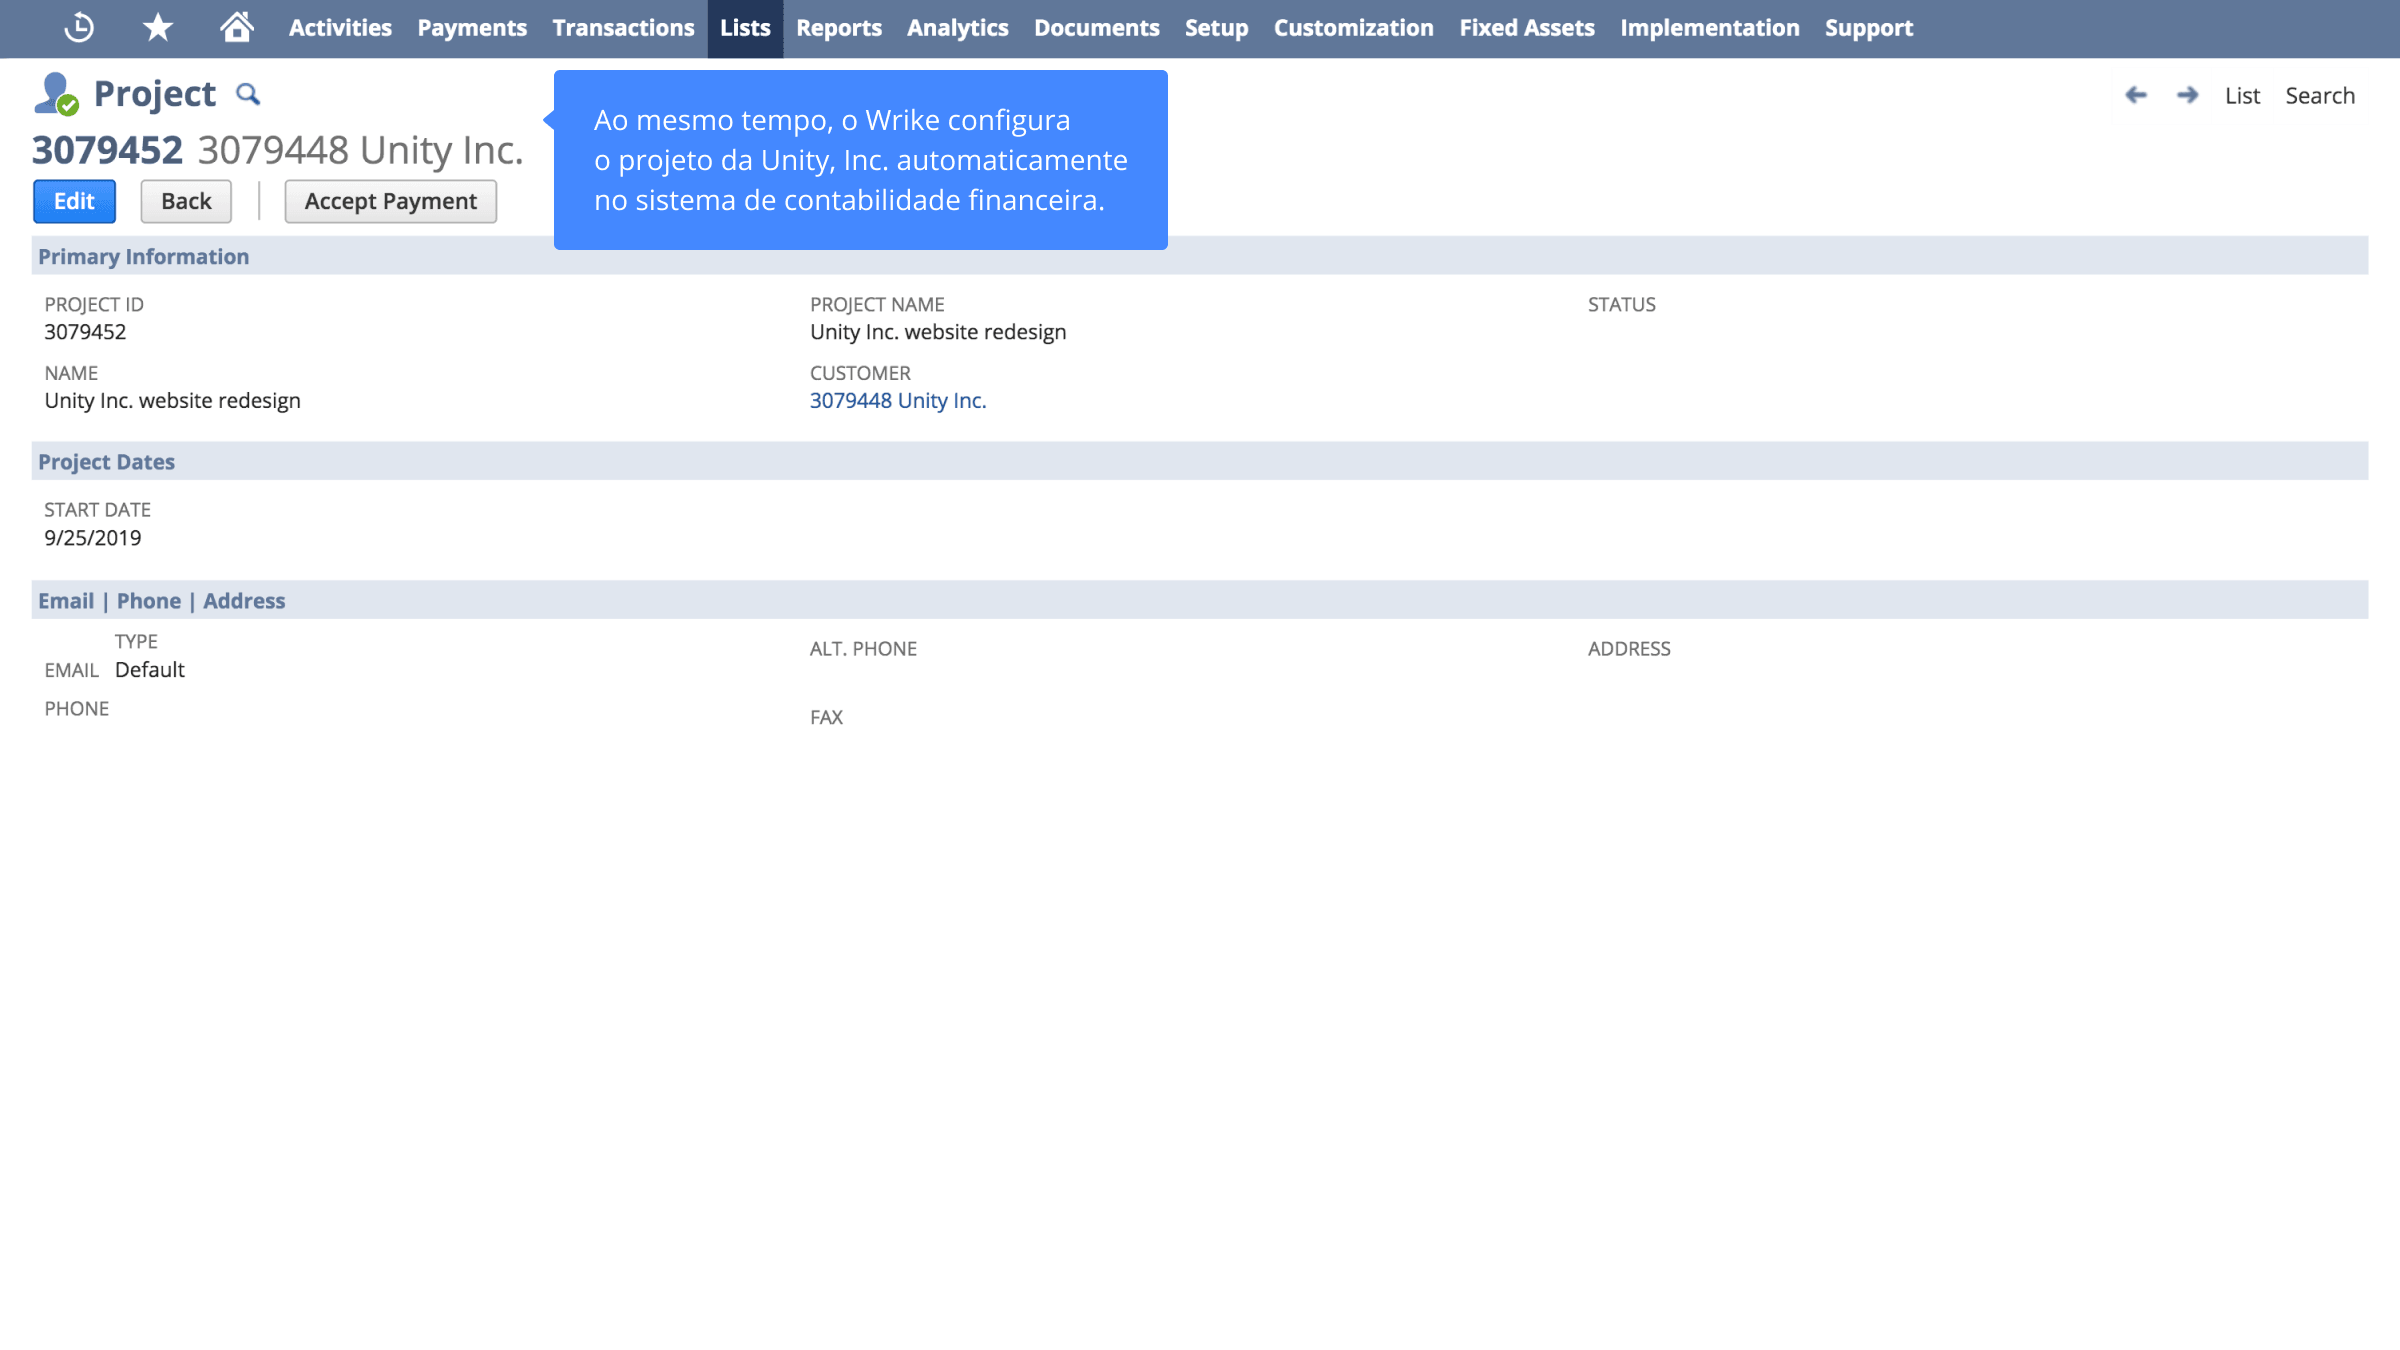The width and height of the screenshot is (2400, 1350).
Task: Click the Accept Payment button
Action: 391,201
